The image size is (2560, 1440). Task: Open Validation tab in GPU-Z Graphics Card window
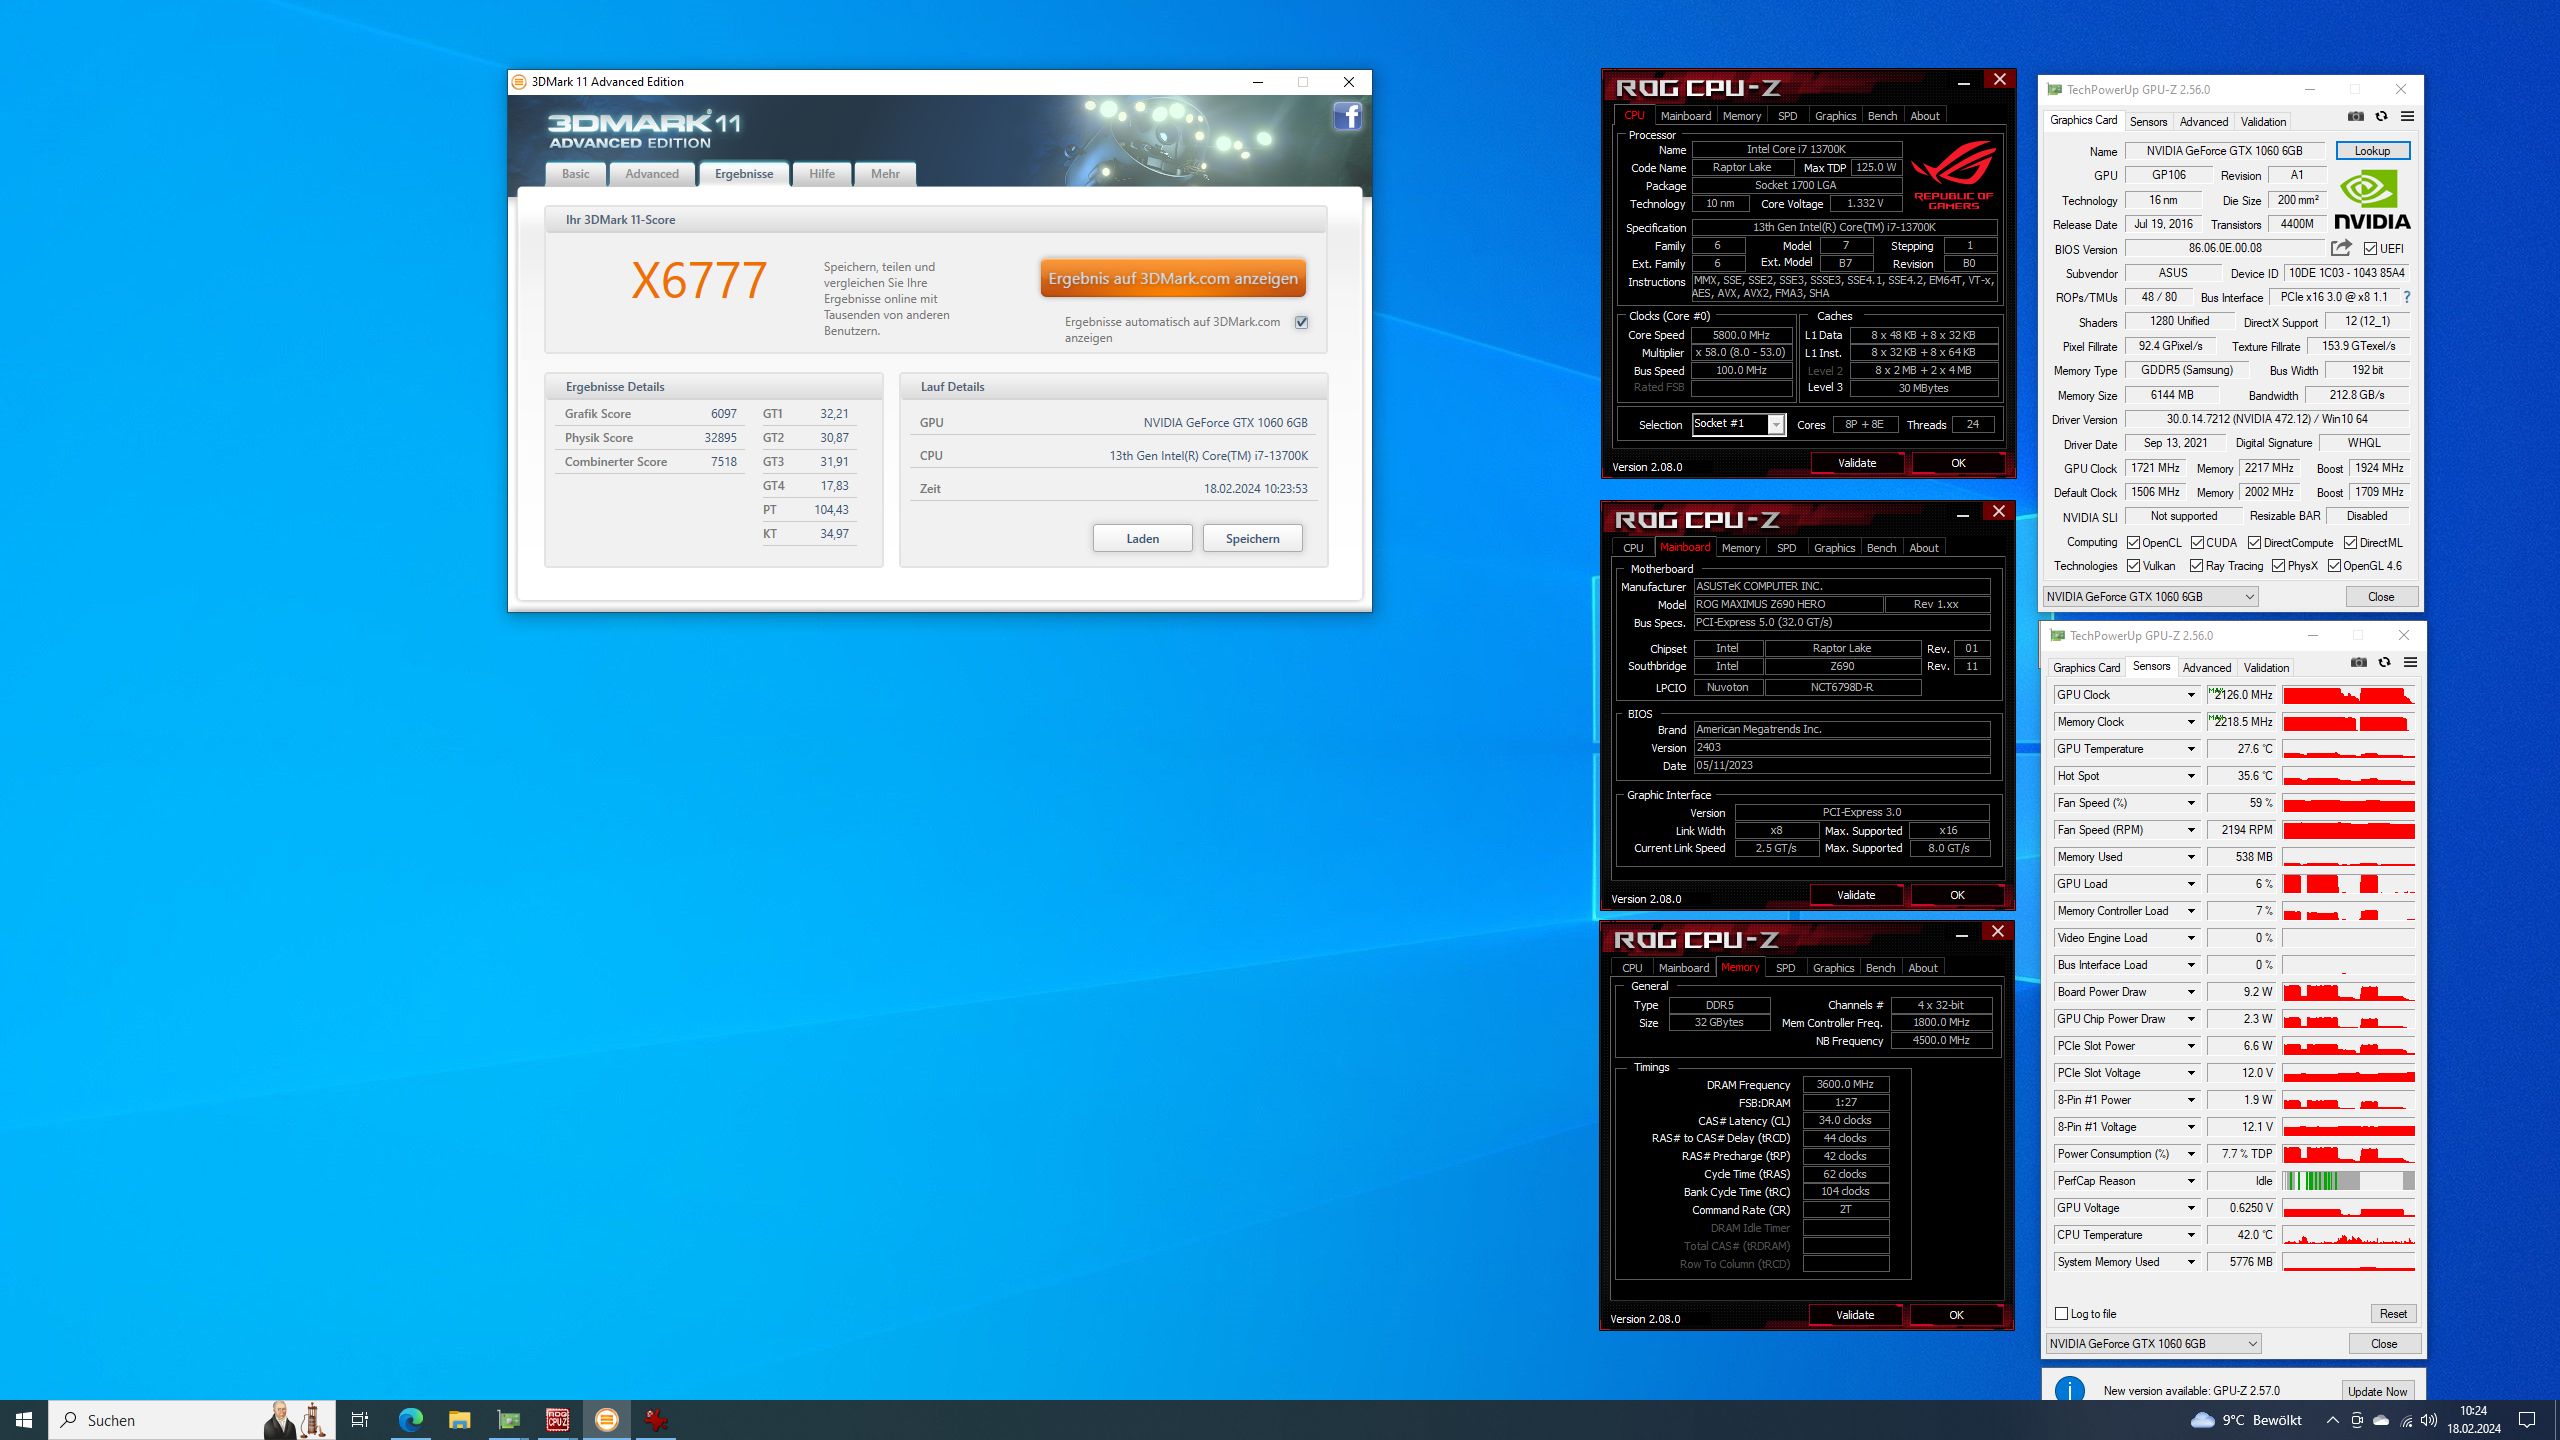tap(2263, 122)
